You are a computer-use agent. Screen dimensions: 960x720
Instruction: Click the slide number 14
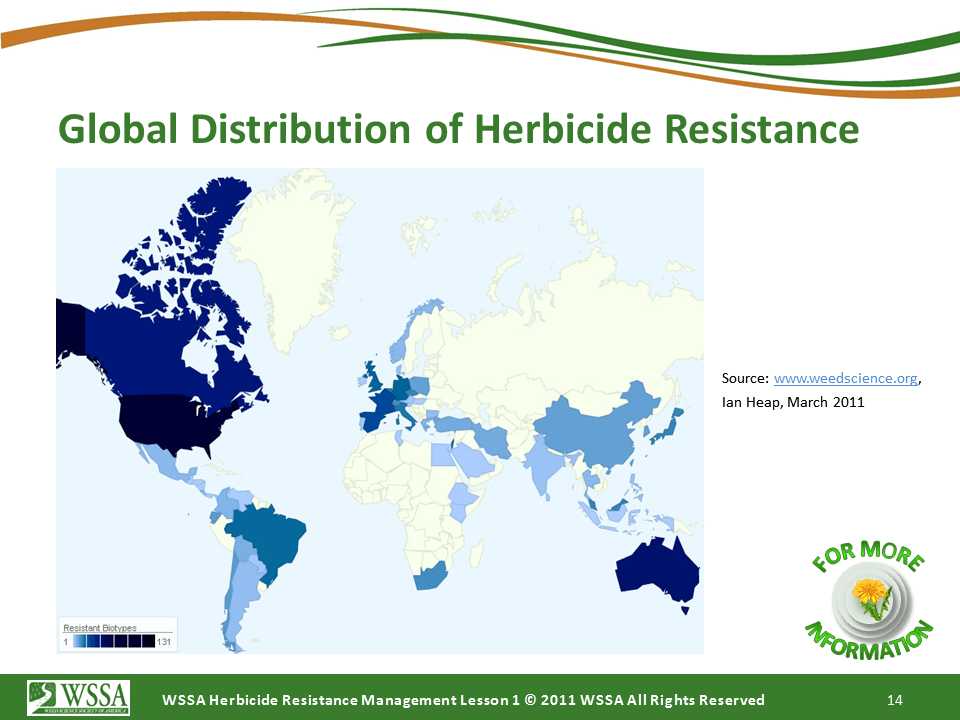coord(894,699)
